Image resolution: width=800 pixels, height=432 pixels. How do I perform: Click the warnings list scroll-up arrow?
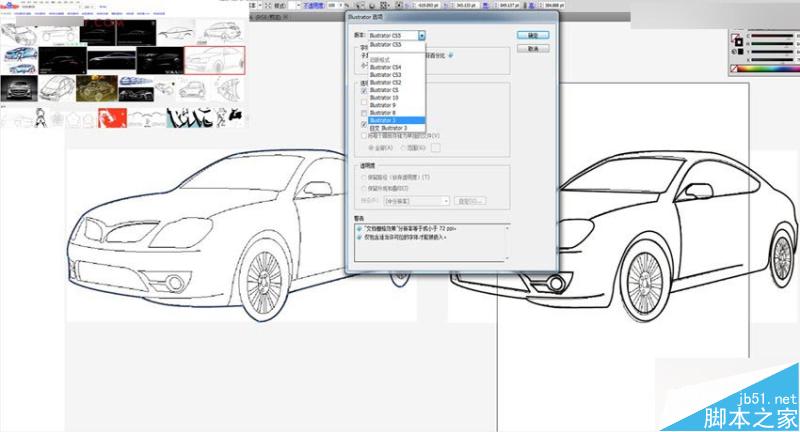tap(507, 228)
